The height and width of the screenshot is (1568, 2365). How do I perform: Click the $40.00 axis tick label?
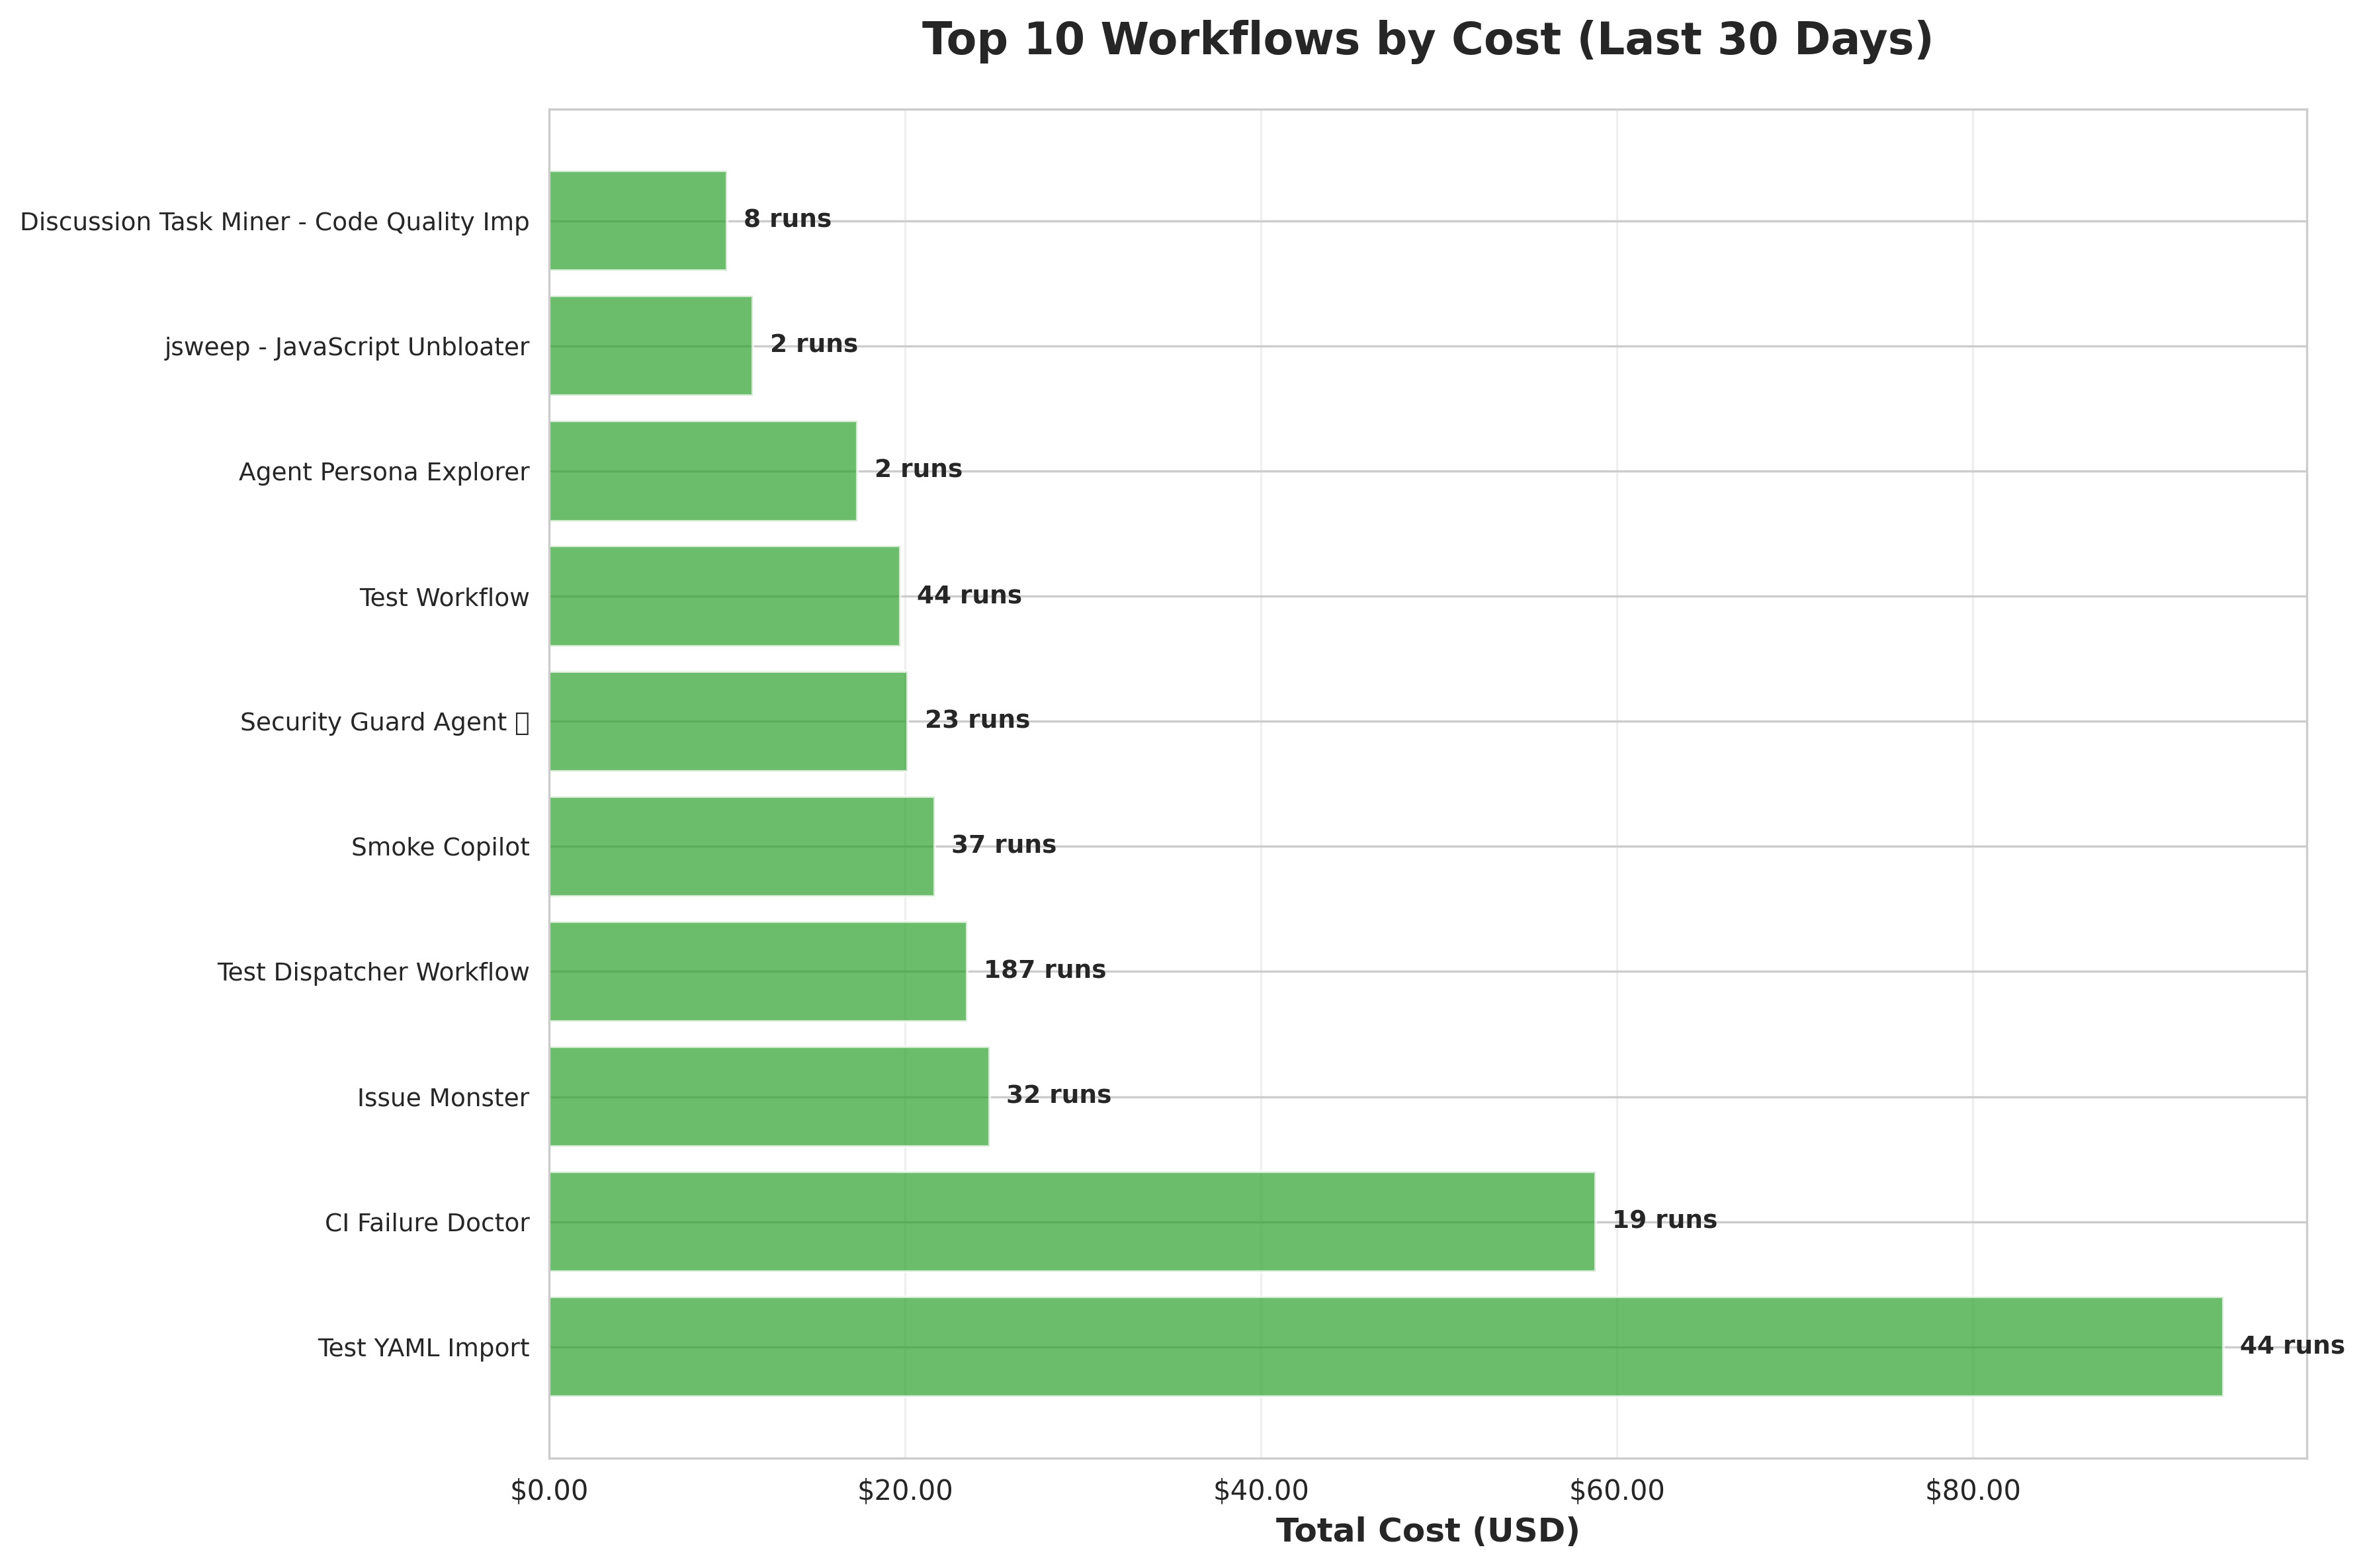point(1260,1491)
